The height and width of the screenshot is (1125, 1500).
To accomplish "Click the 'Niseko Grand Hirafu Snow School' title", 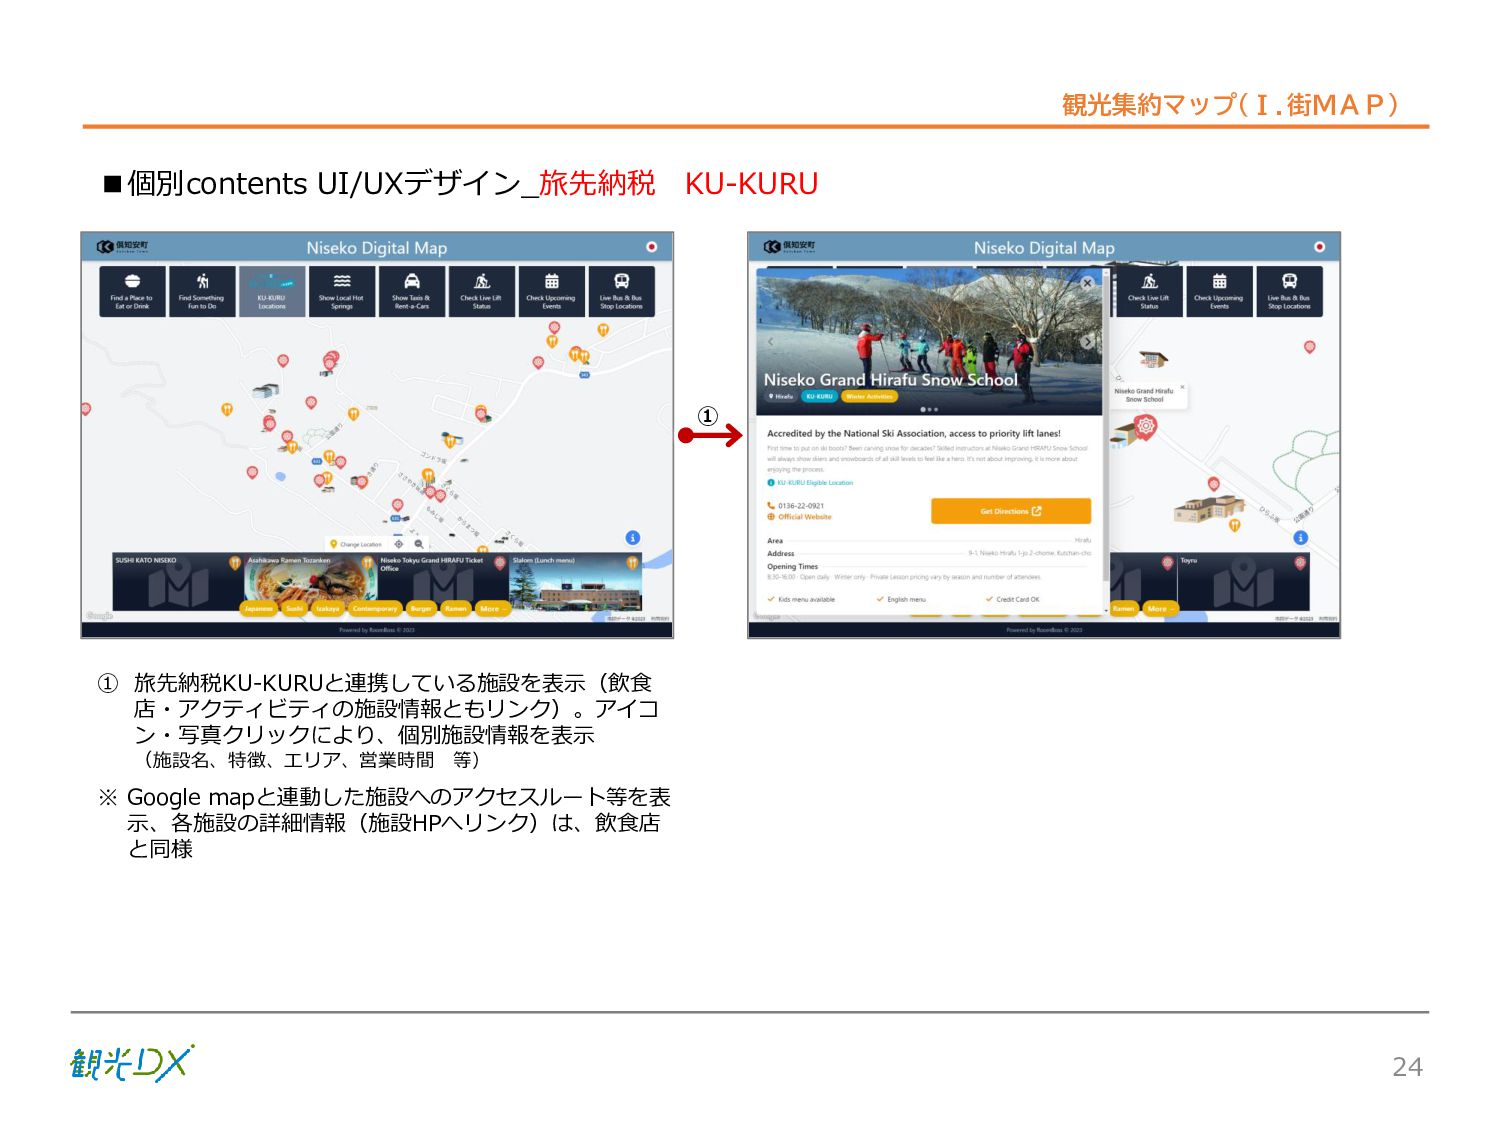I will coord(891,380).
